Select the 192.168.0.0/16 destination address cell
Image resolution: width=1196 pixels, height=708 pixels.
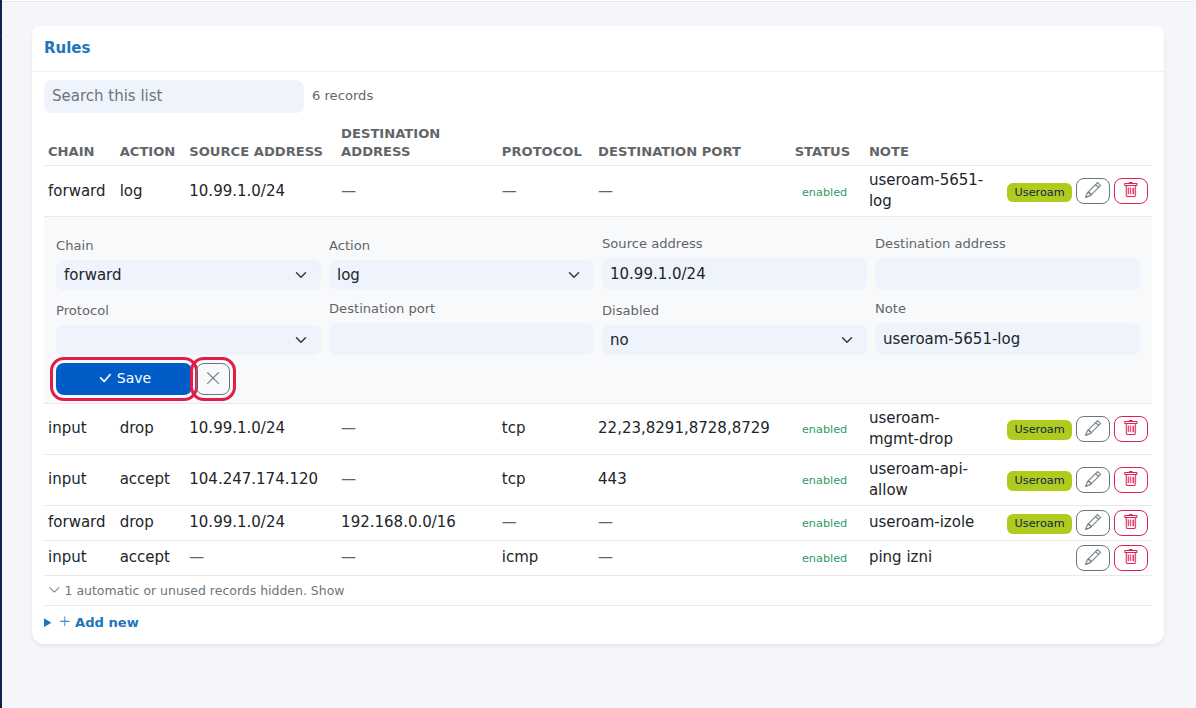[398, 521]
